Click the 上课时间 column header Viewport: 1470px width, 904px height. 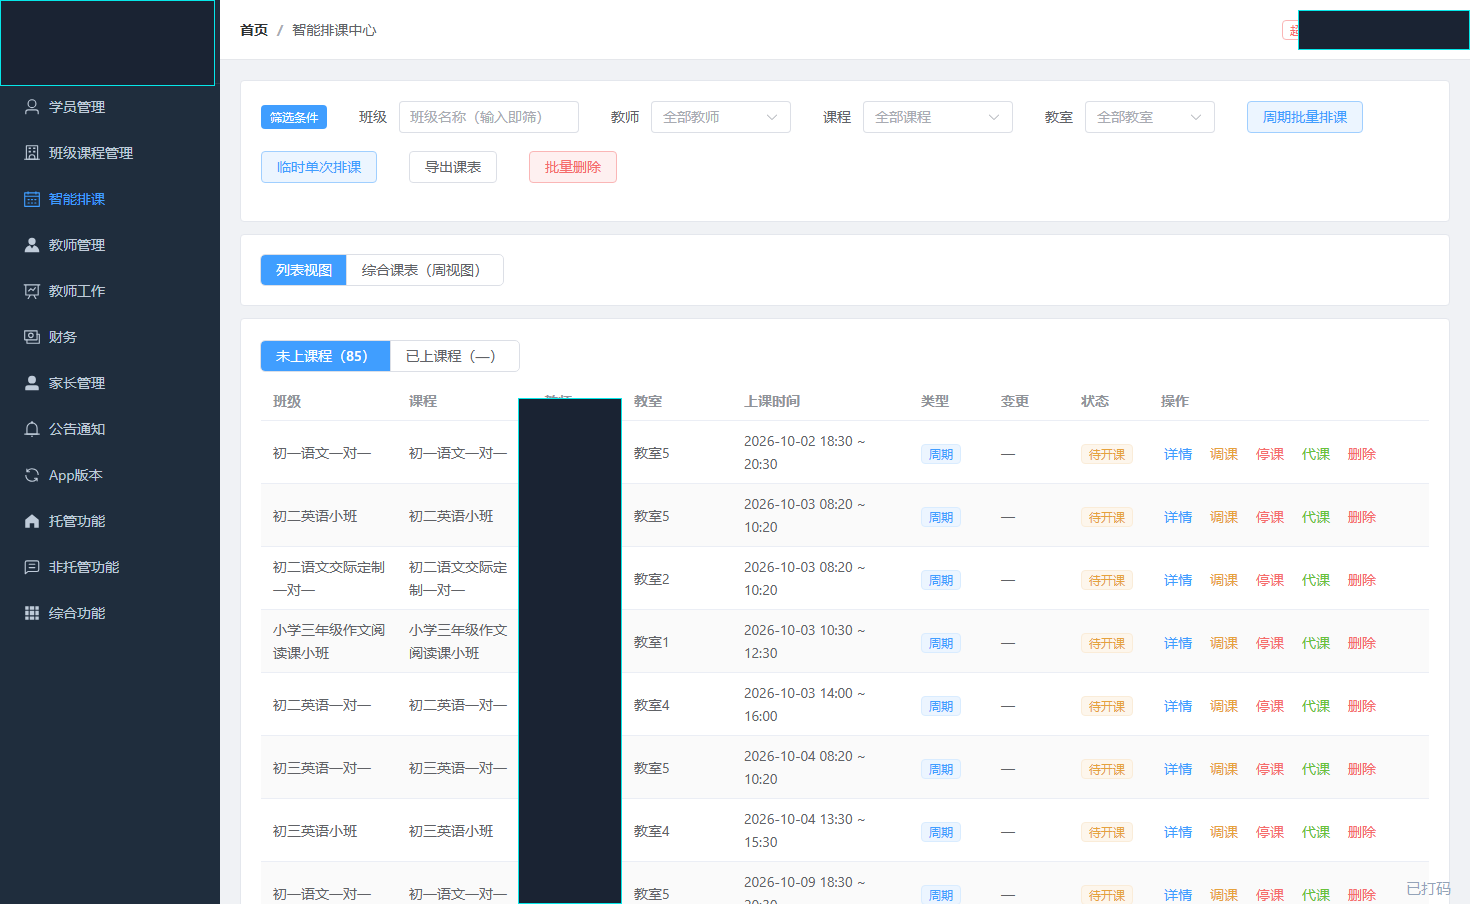[772, 401]
